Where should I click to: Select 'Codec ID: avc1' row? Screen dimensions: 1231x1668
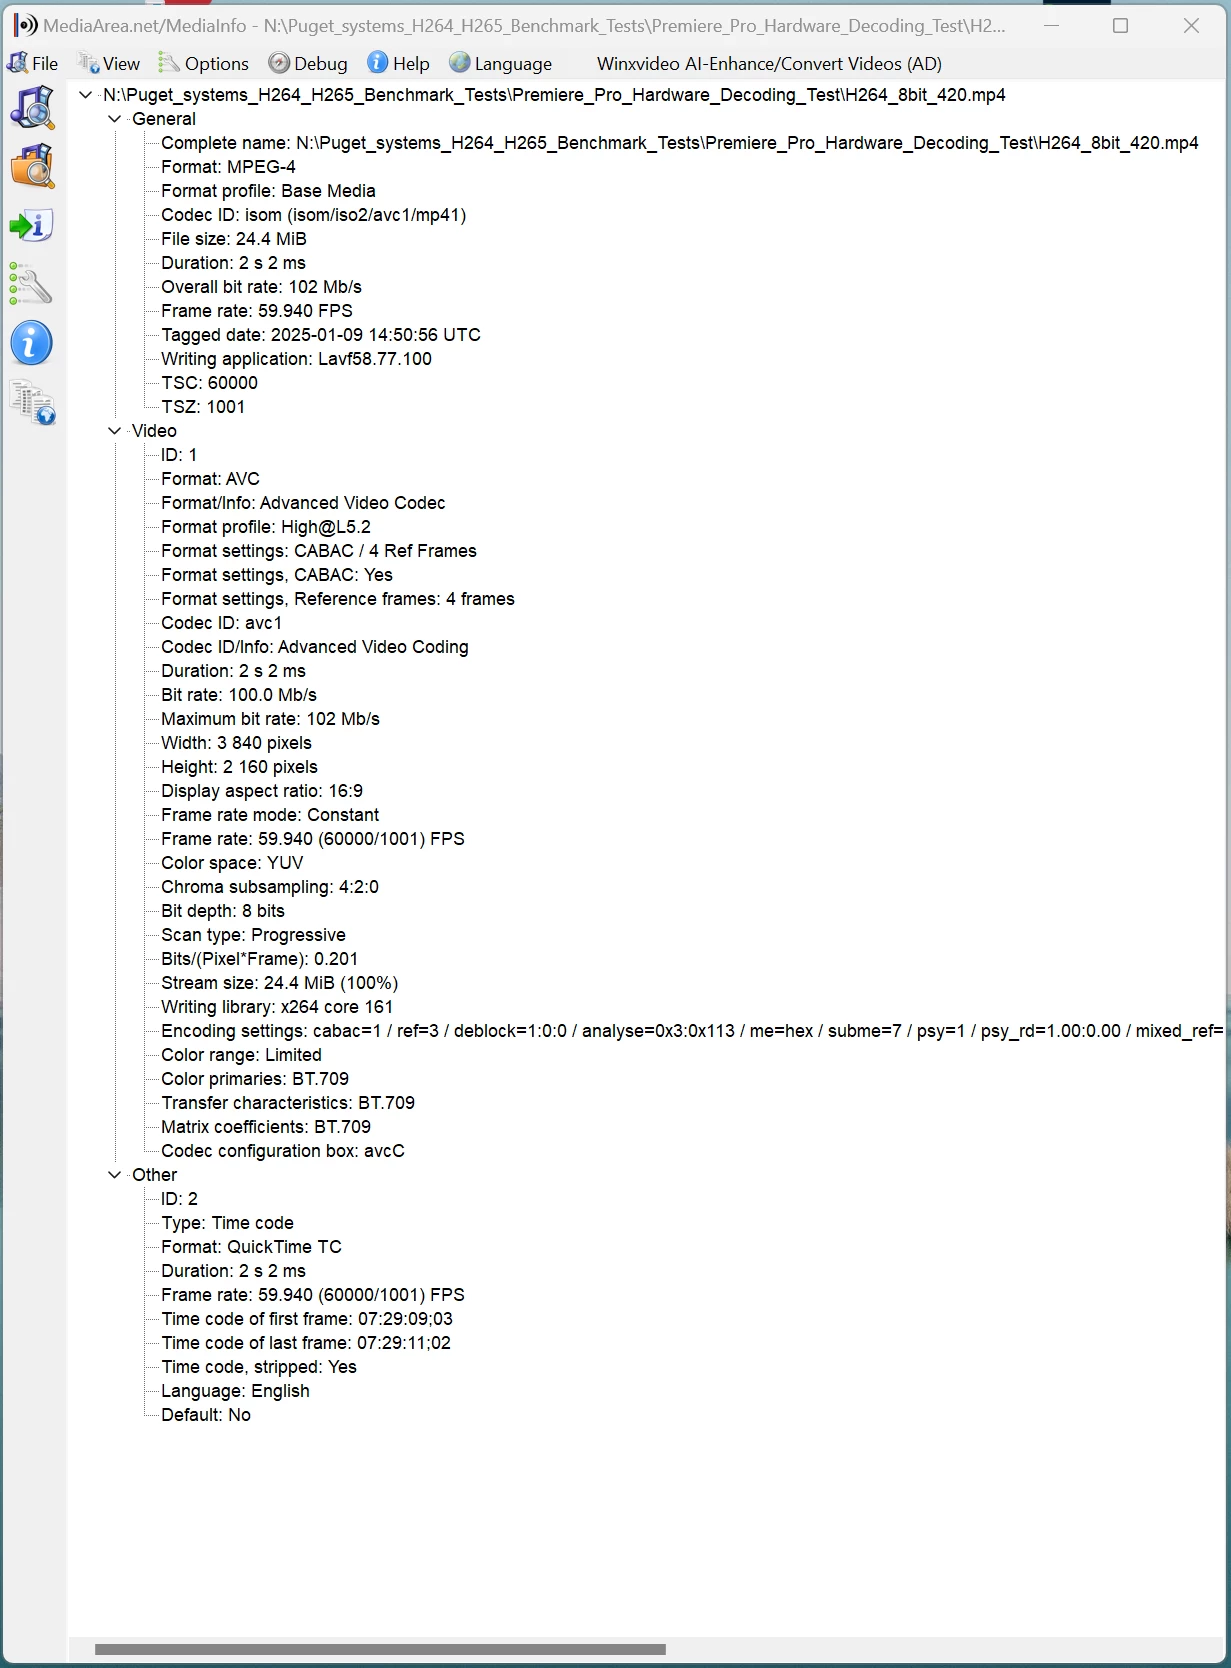[x=222, y=623]
